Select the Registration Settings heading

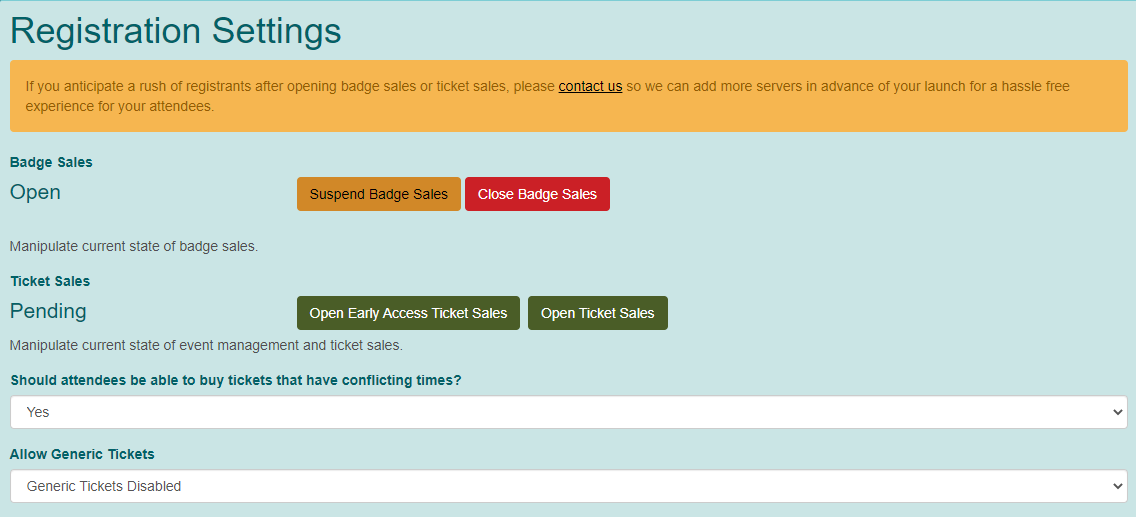pyautogui.click(x=175, y=31)
